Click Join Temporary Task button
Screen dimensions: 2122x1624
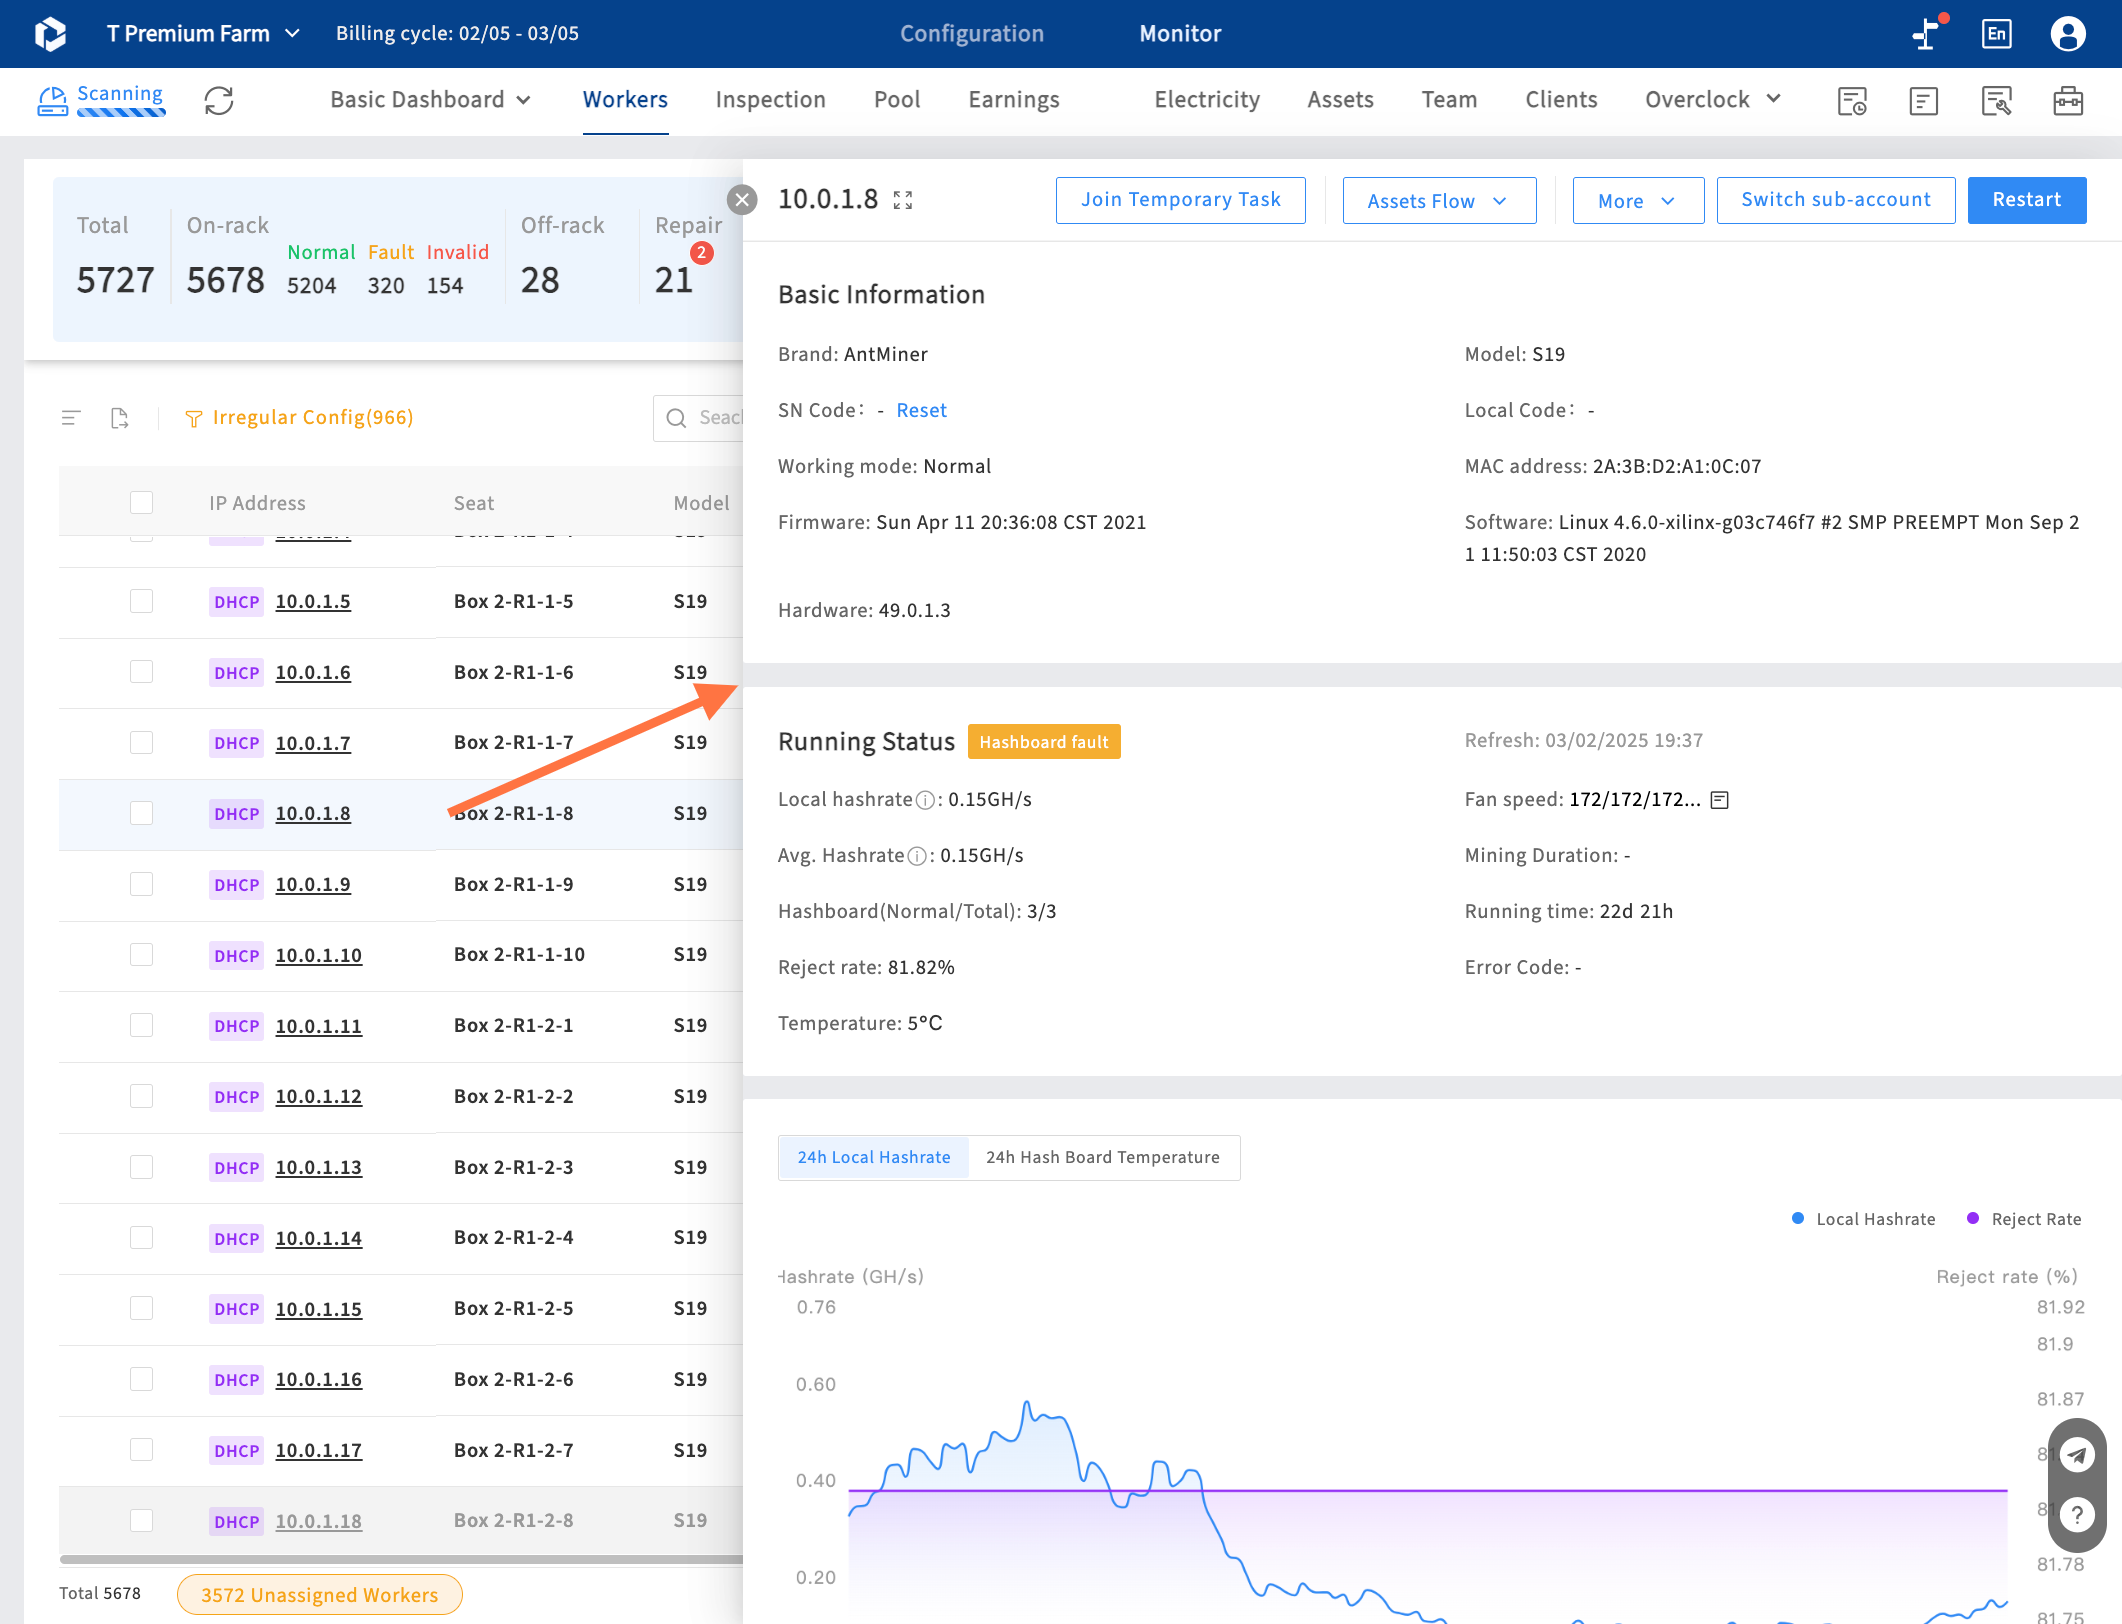[x=1180, y=200]
